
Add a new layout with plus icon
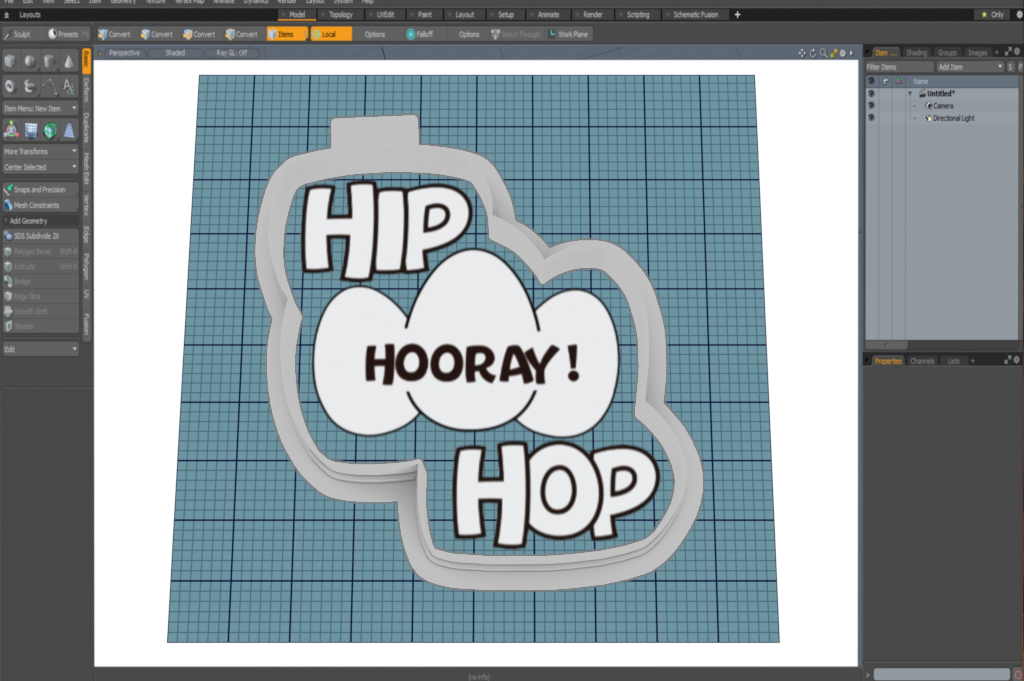point(737,14)
